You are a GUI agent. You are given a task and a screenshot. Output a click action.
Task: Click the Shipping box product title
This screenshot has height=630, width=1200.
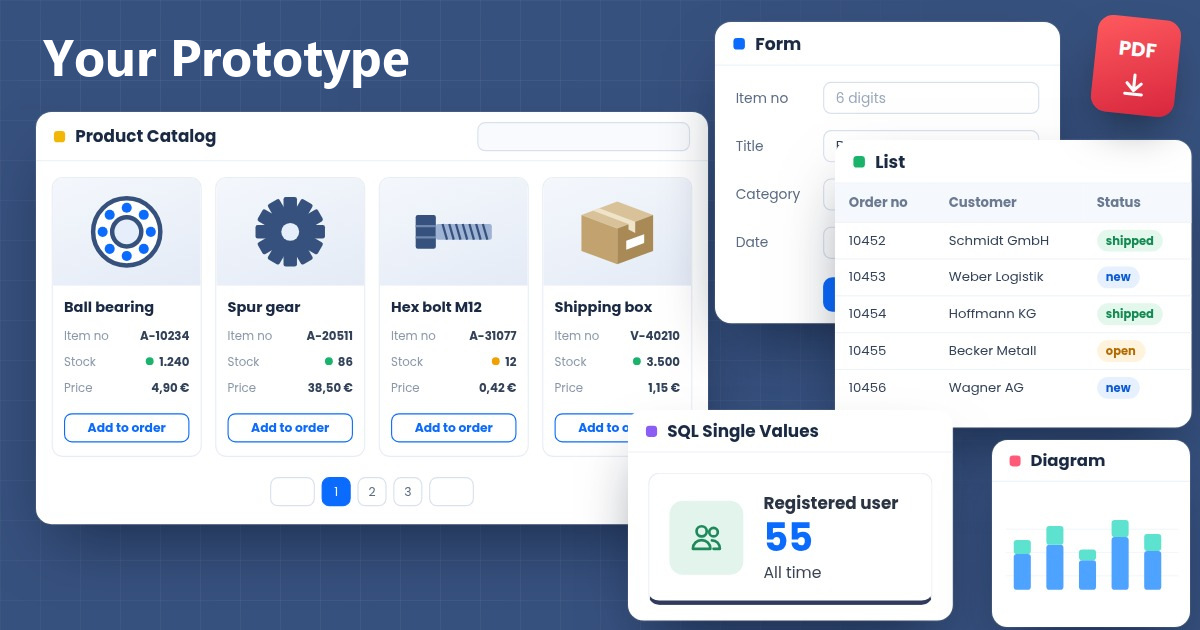(x=603, y=307)
